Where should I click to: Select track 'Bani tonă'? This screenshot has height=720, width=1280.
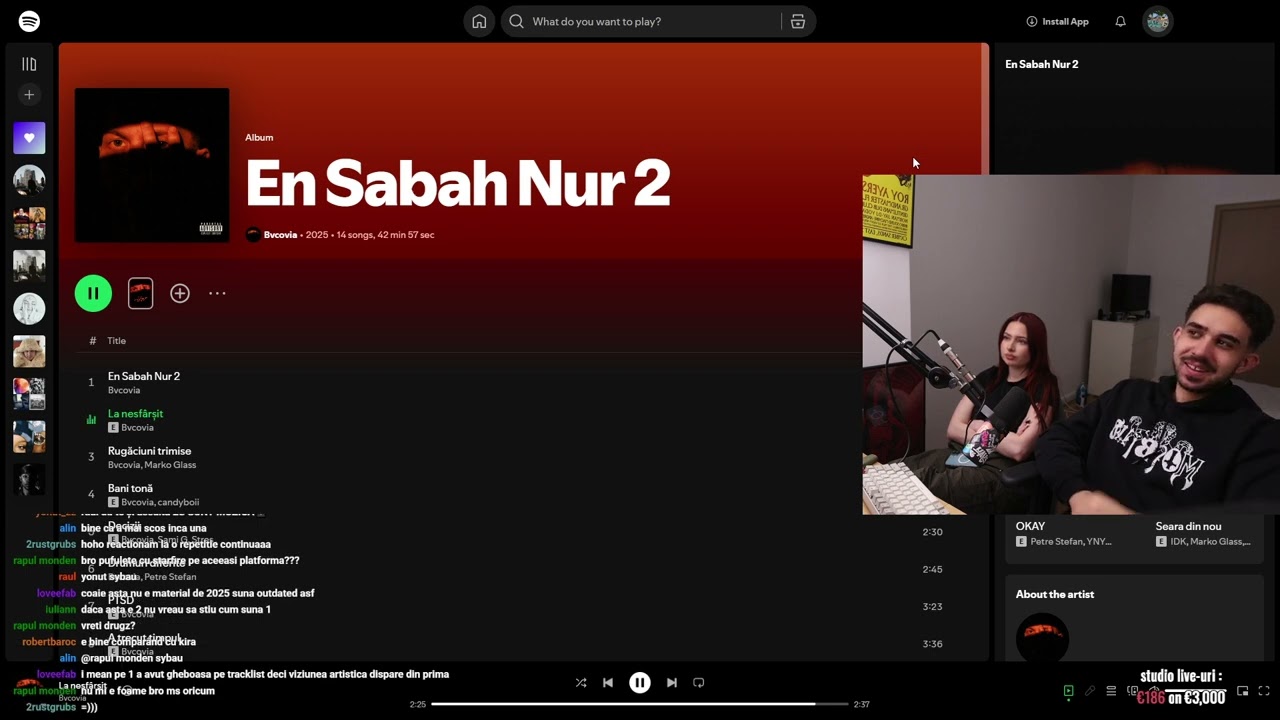pyautogui.click(x=130, y=488)
